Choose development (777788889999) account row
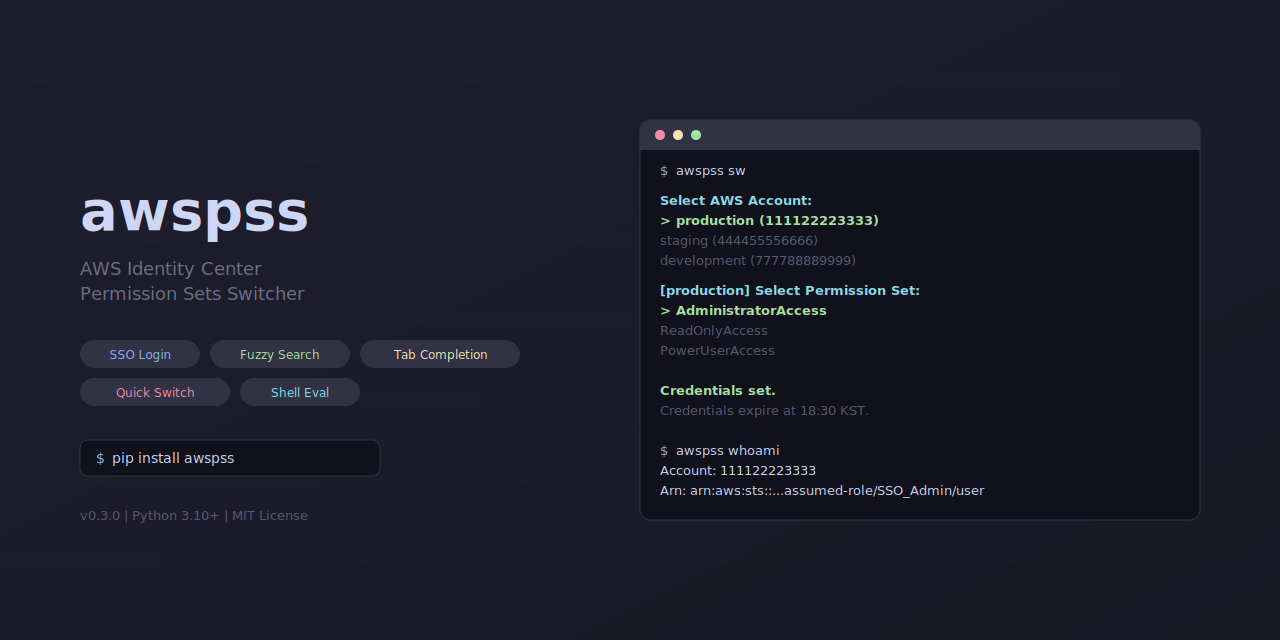This screenshot has width=1280, height=640. pyautogui.click(x=758, y=261)
